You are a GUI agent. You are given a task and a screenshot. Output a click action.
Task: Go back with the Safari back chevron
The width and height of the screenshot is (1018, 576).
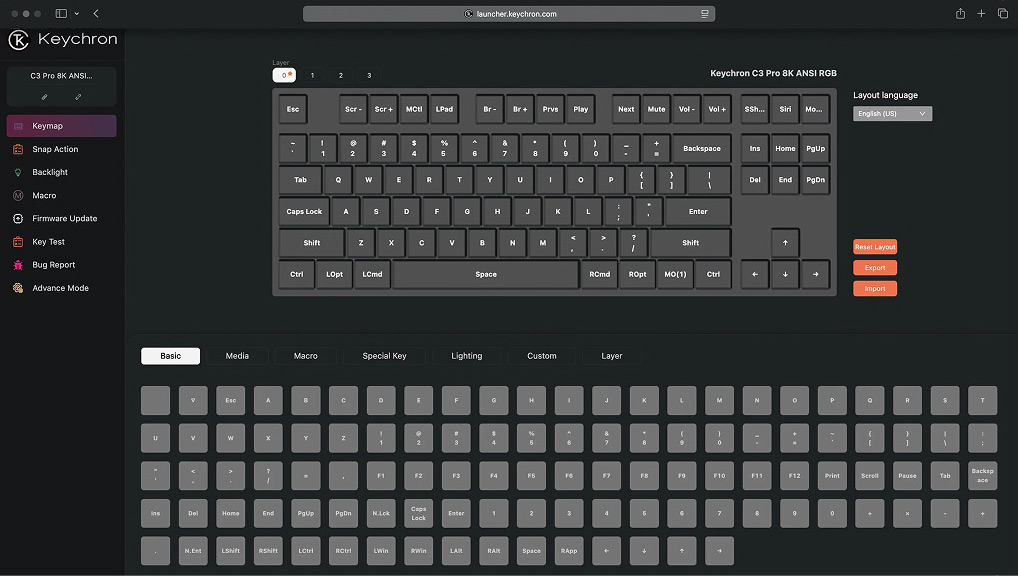click(96, 14)
